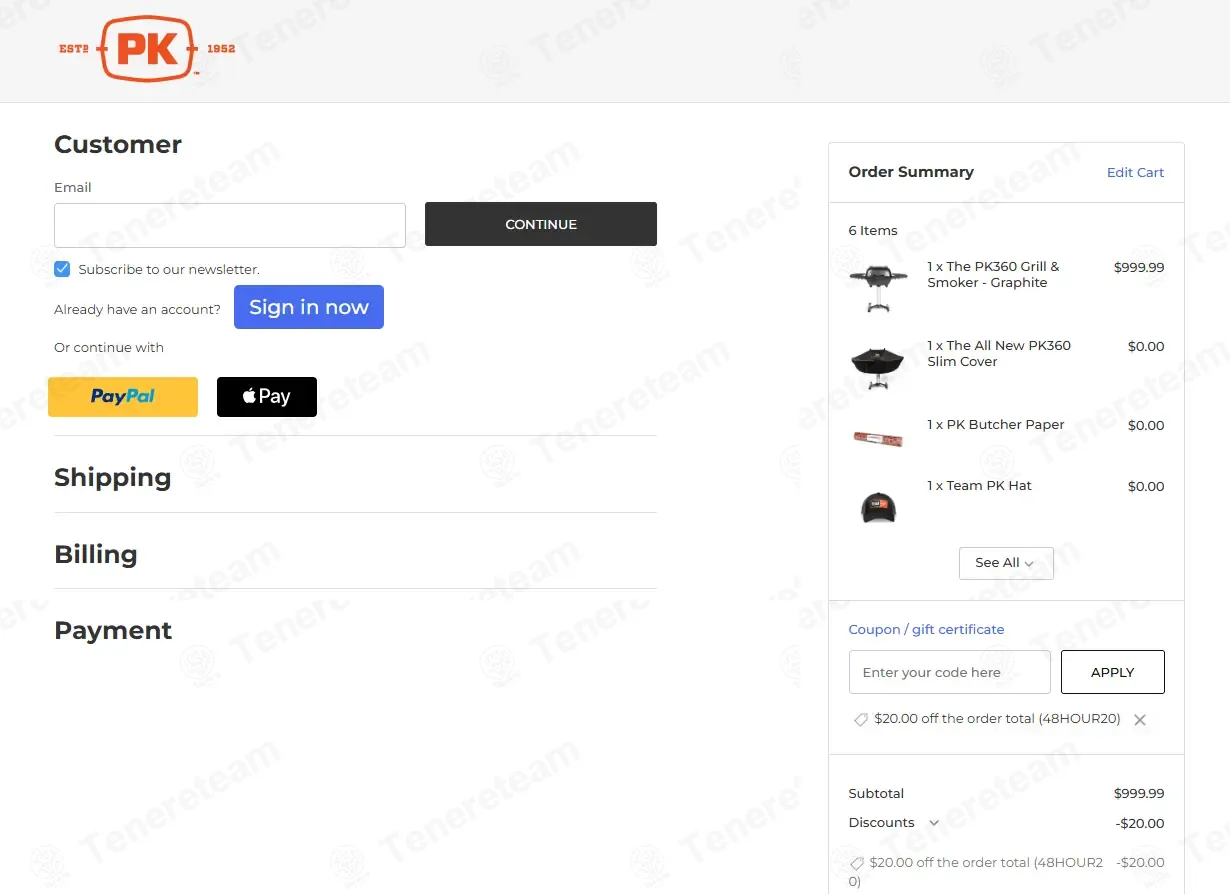Click the coupon code input field

click(x=950, y=672)
